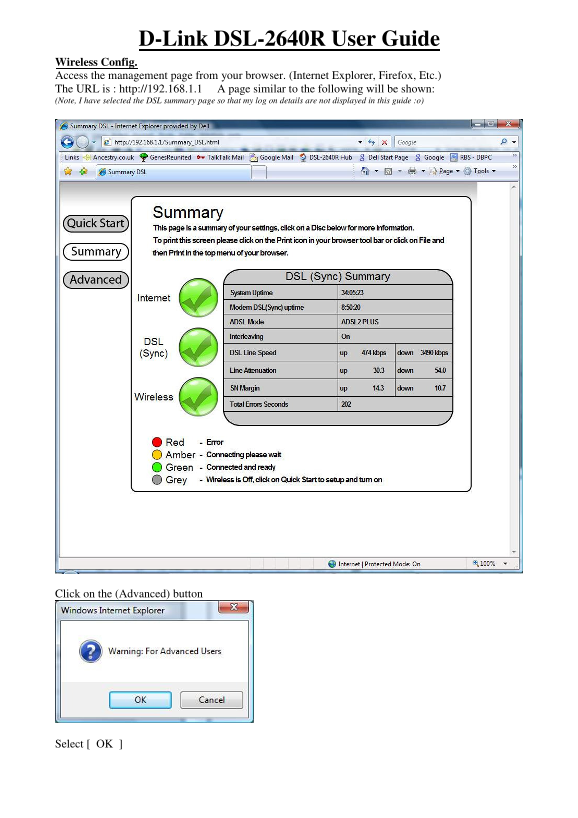Click the green DSL (Sync) status disc
The width and height of the screenshot is (578, 818).
(x=199, y=347)
